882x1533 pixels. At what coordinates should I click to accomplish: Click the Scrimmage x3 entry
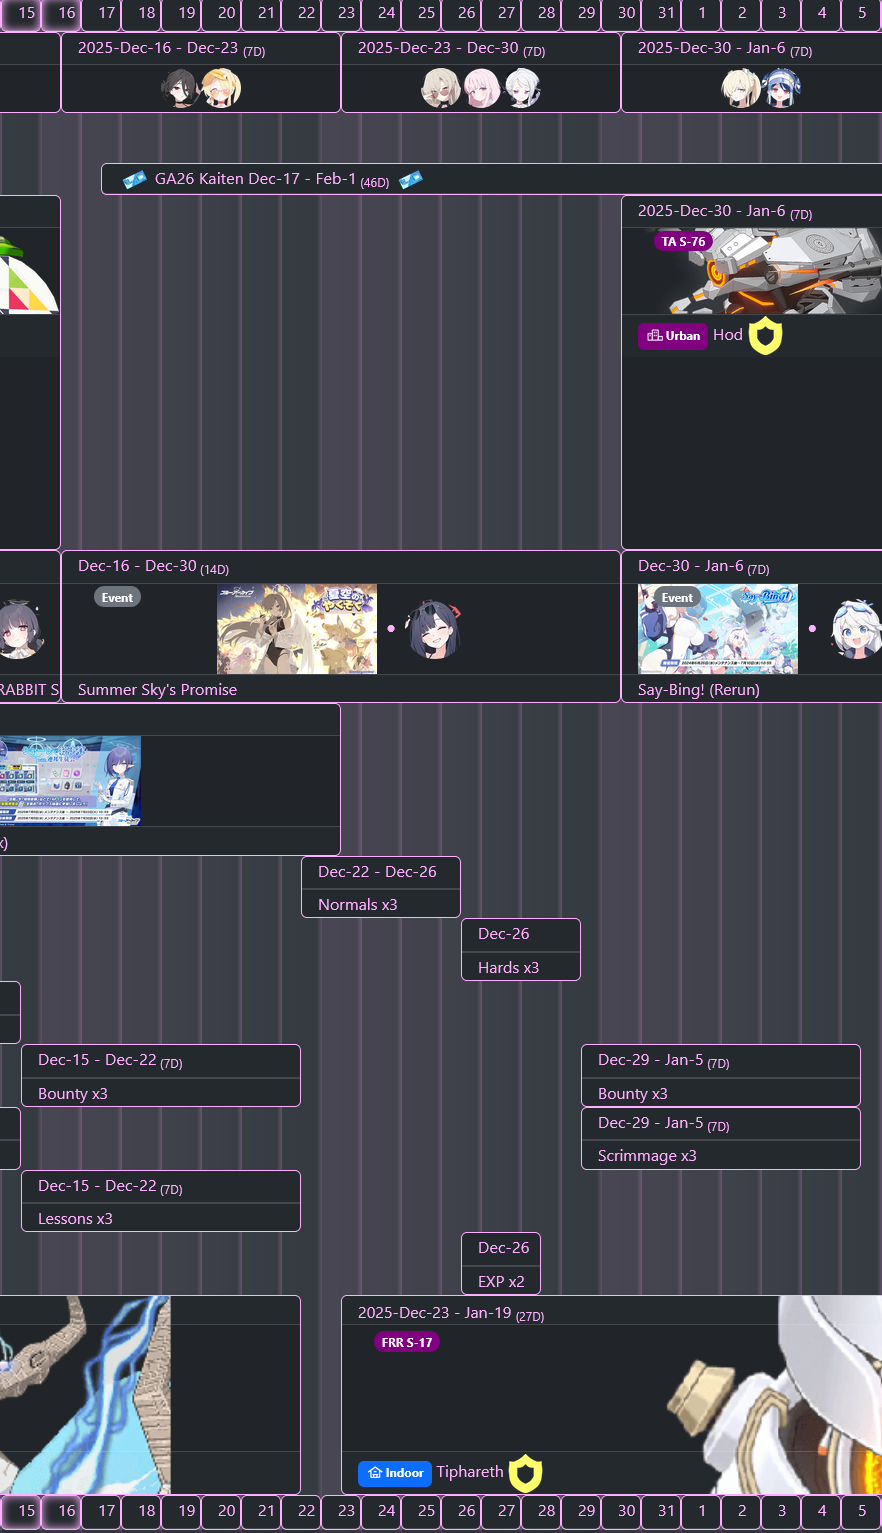647,1156
